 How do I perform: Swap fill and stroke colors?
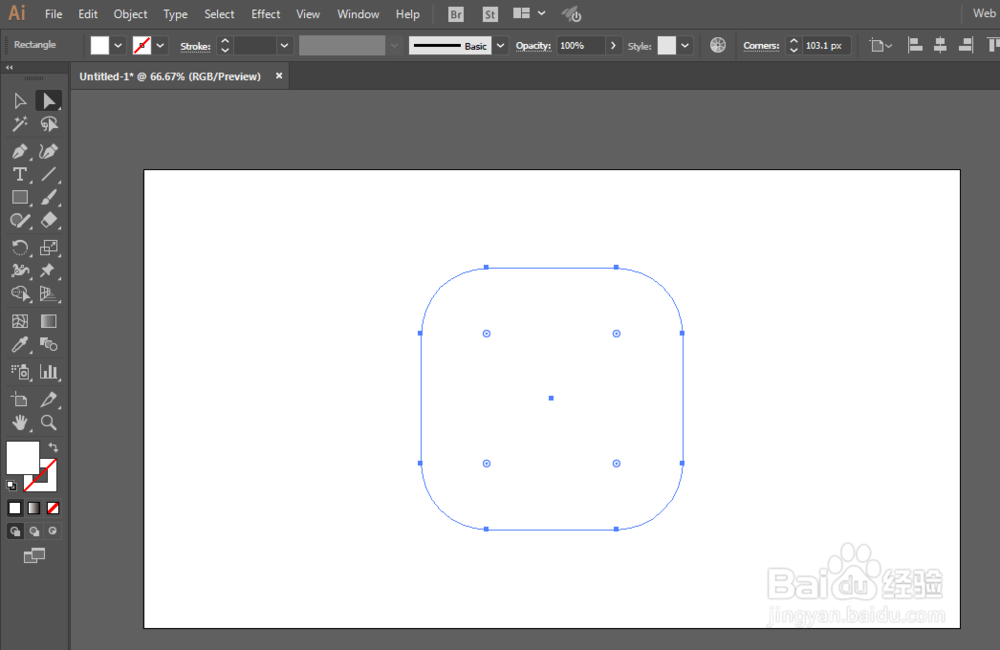(54, 447)
